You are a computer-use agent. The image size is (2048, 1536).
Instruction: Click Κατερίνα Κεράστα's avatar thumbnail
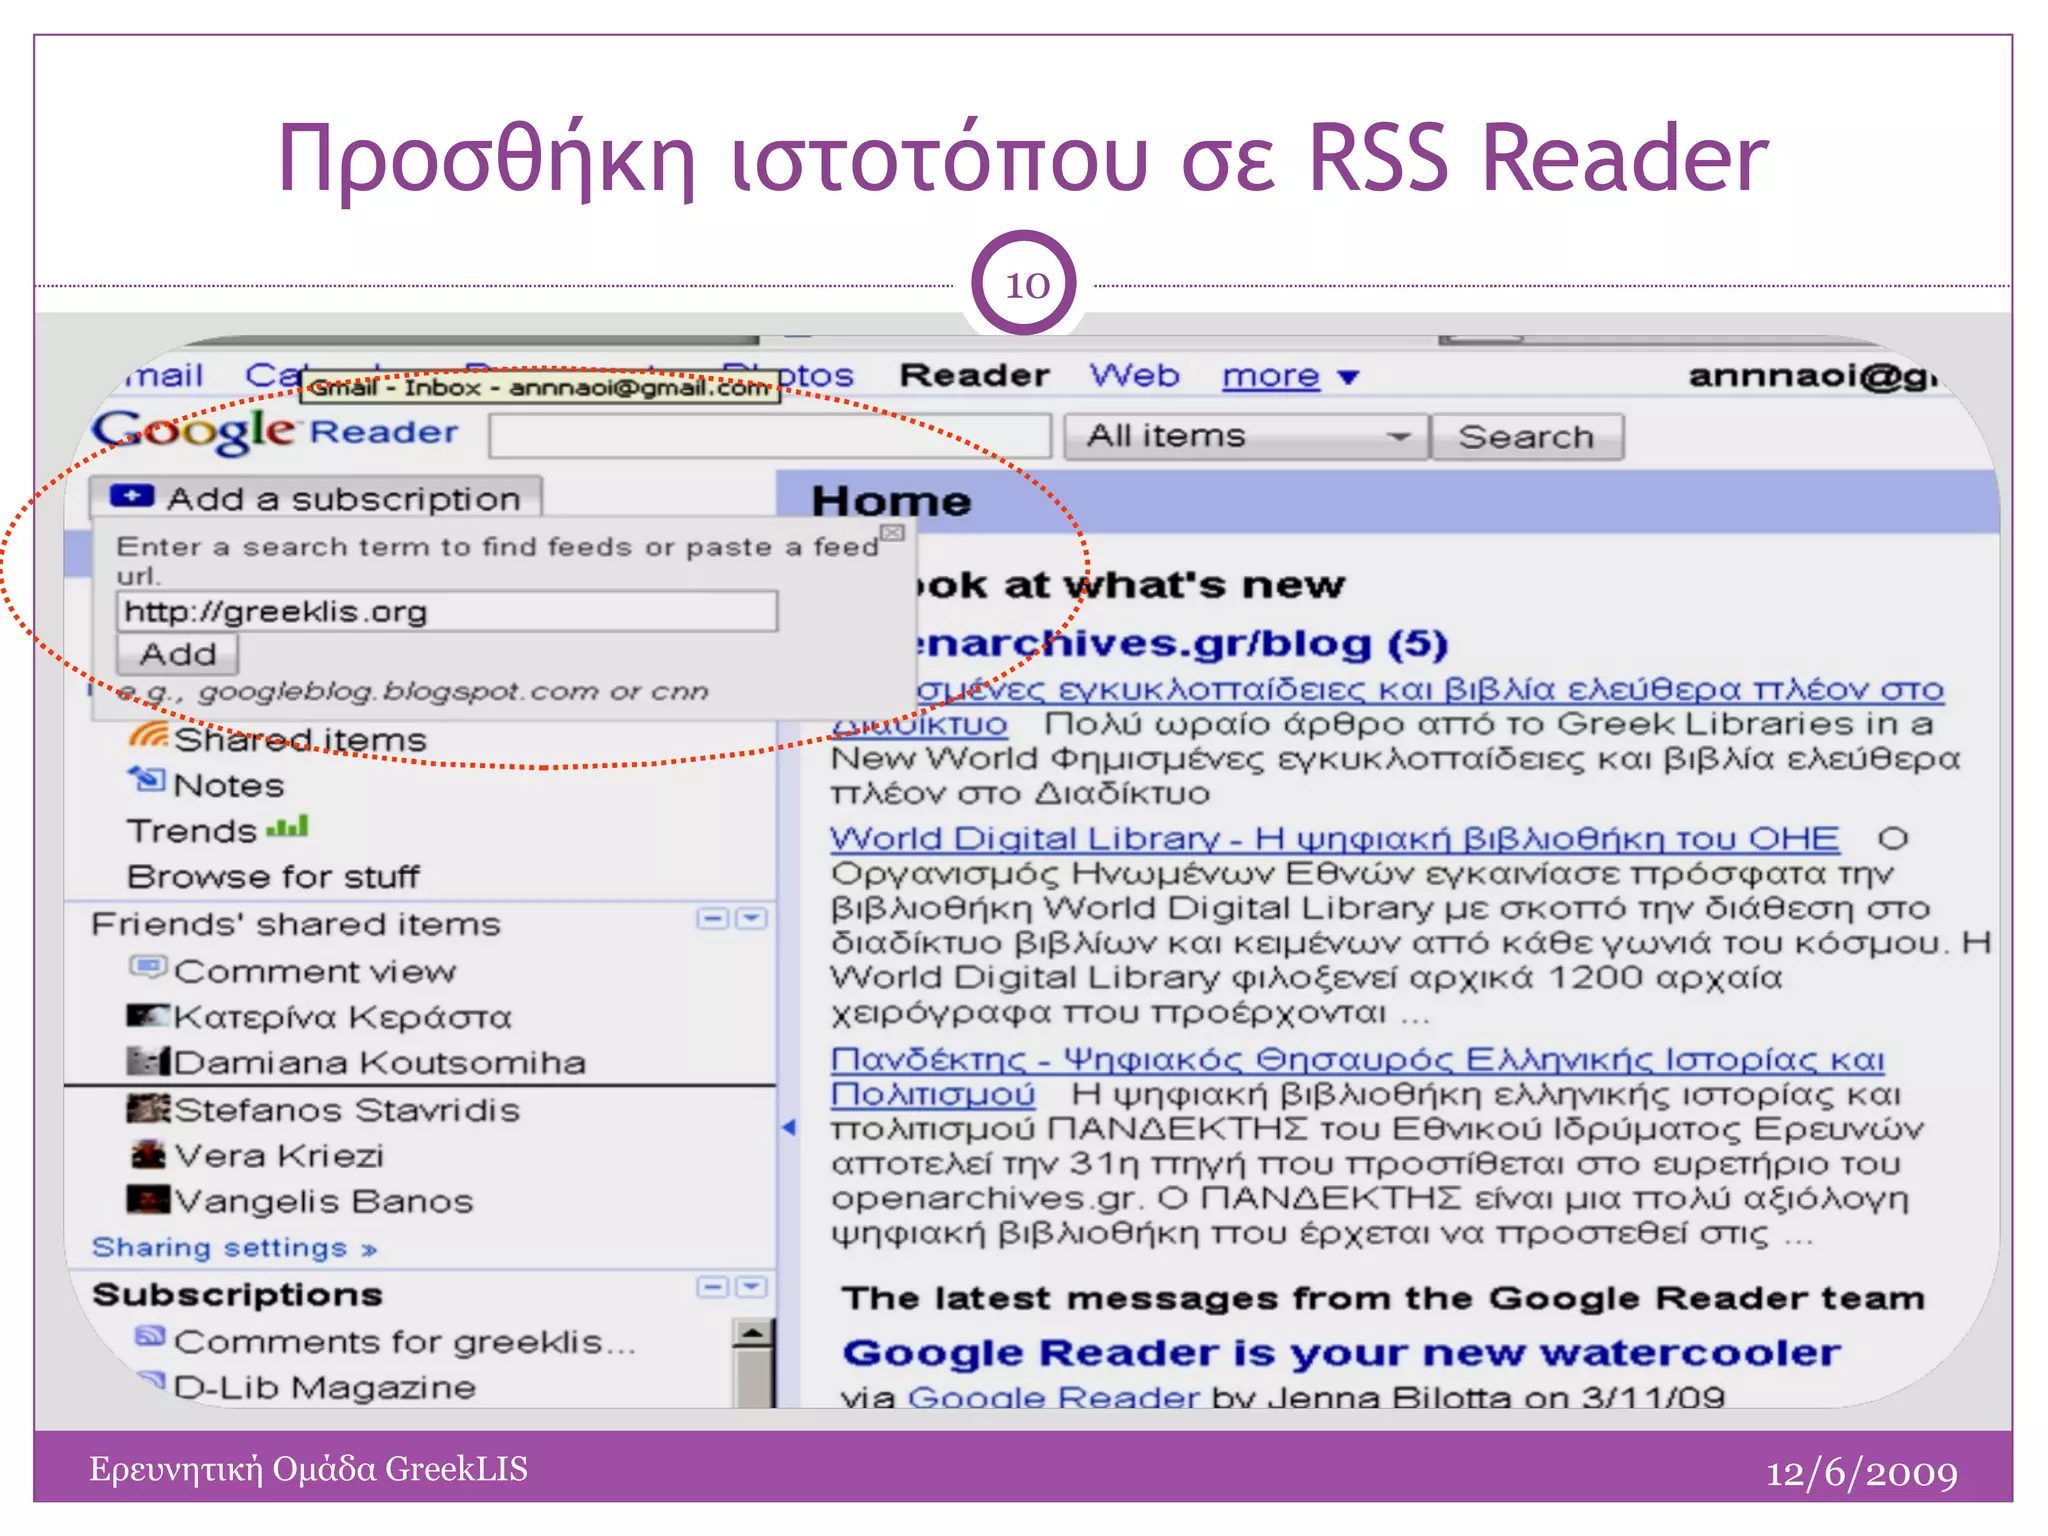click(149, 1016)
